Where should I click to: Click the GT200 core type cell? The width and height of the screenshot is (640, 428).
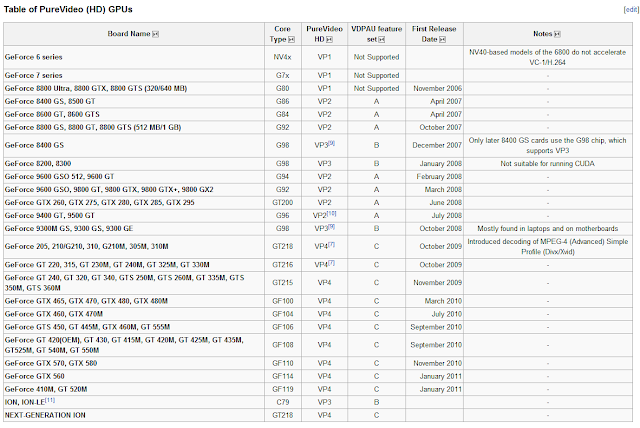pos(282,203)
